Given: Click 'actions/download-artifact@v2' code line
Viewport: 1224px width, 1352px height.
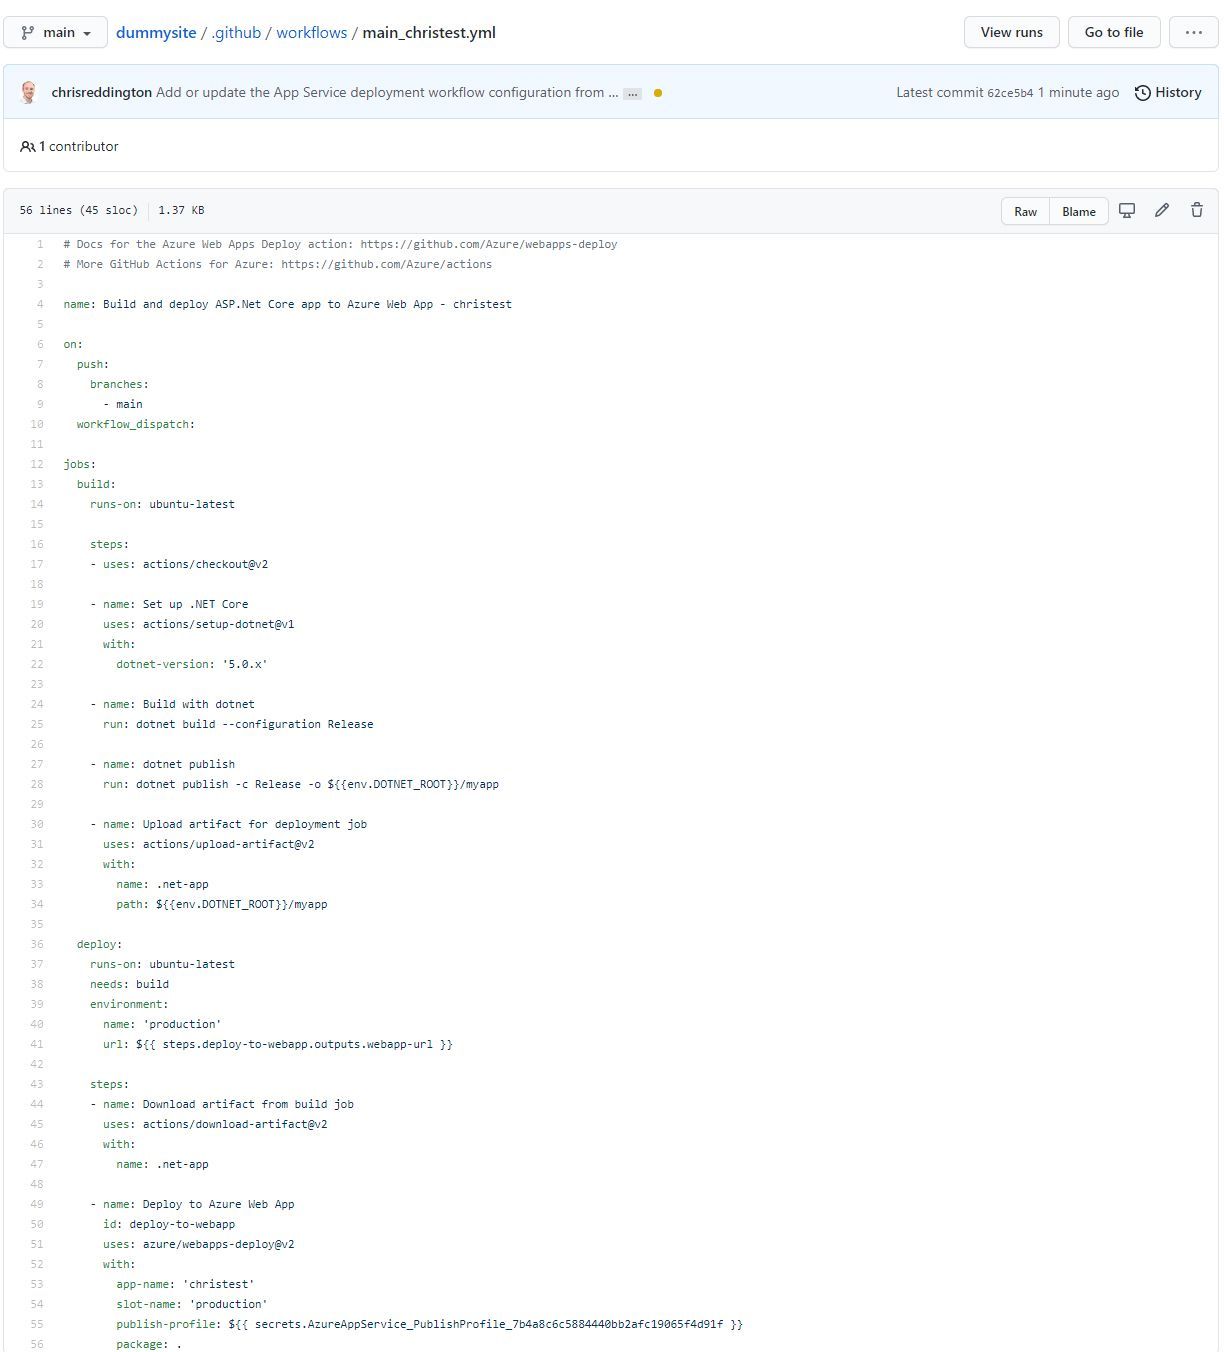Looking at the screenshot, I should [235, 1124].
